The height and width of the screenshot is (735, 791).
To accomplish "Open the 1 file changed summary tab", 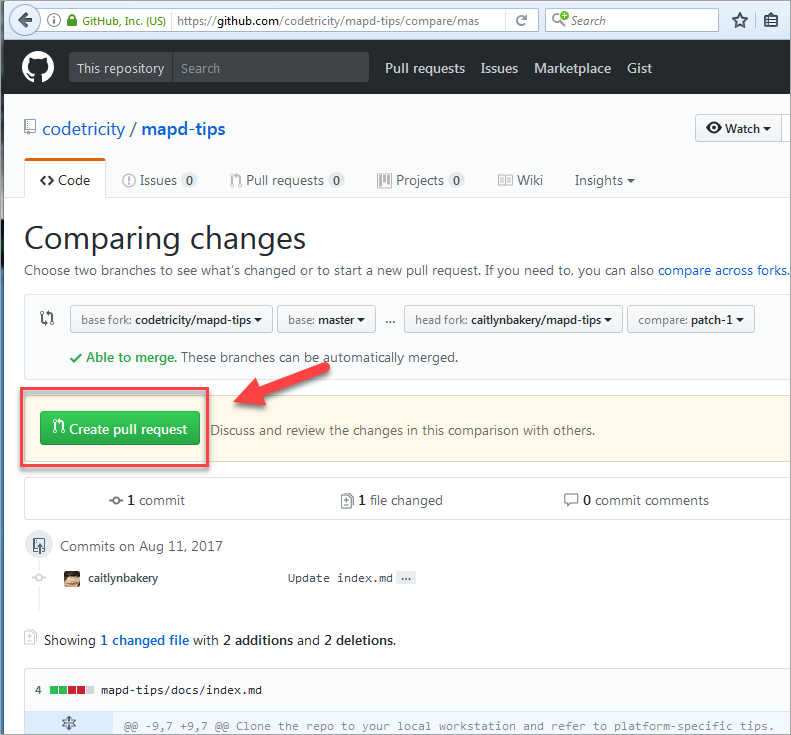I will coord(391,500).
